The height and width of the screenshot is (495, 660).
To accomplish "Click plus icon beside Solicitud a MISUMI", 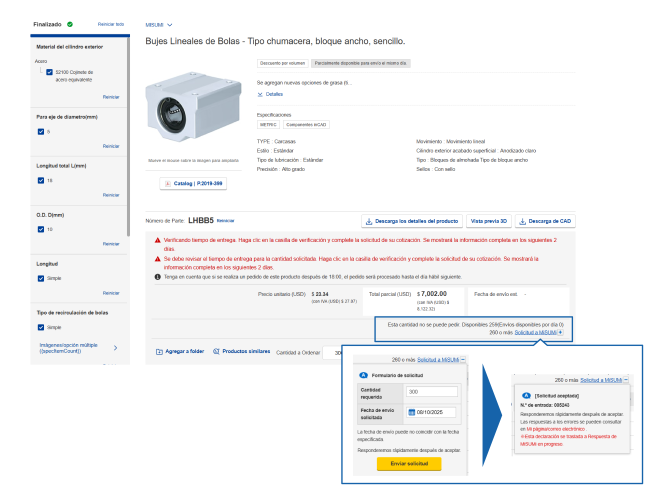I will click(562, 330).
